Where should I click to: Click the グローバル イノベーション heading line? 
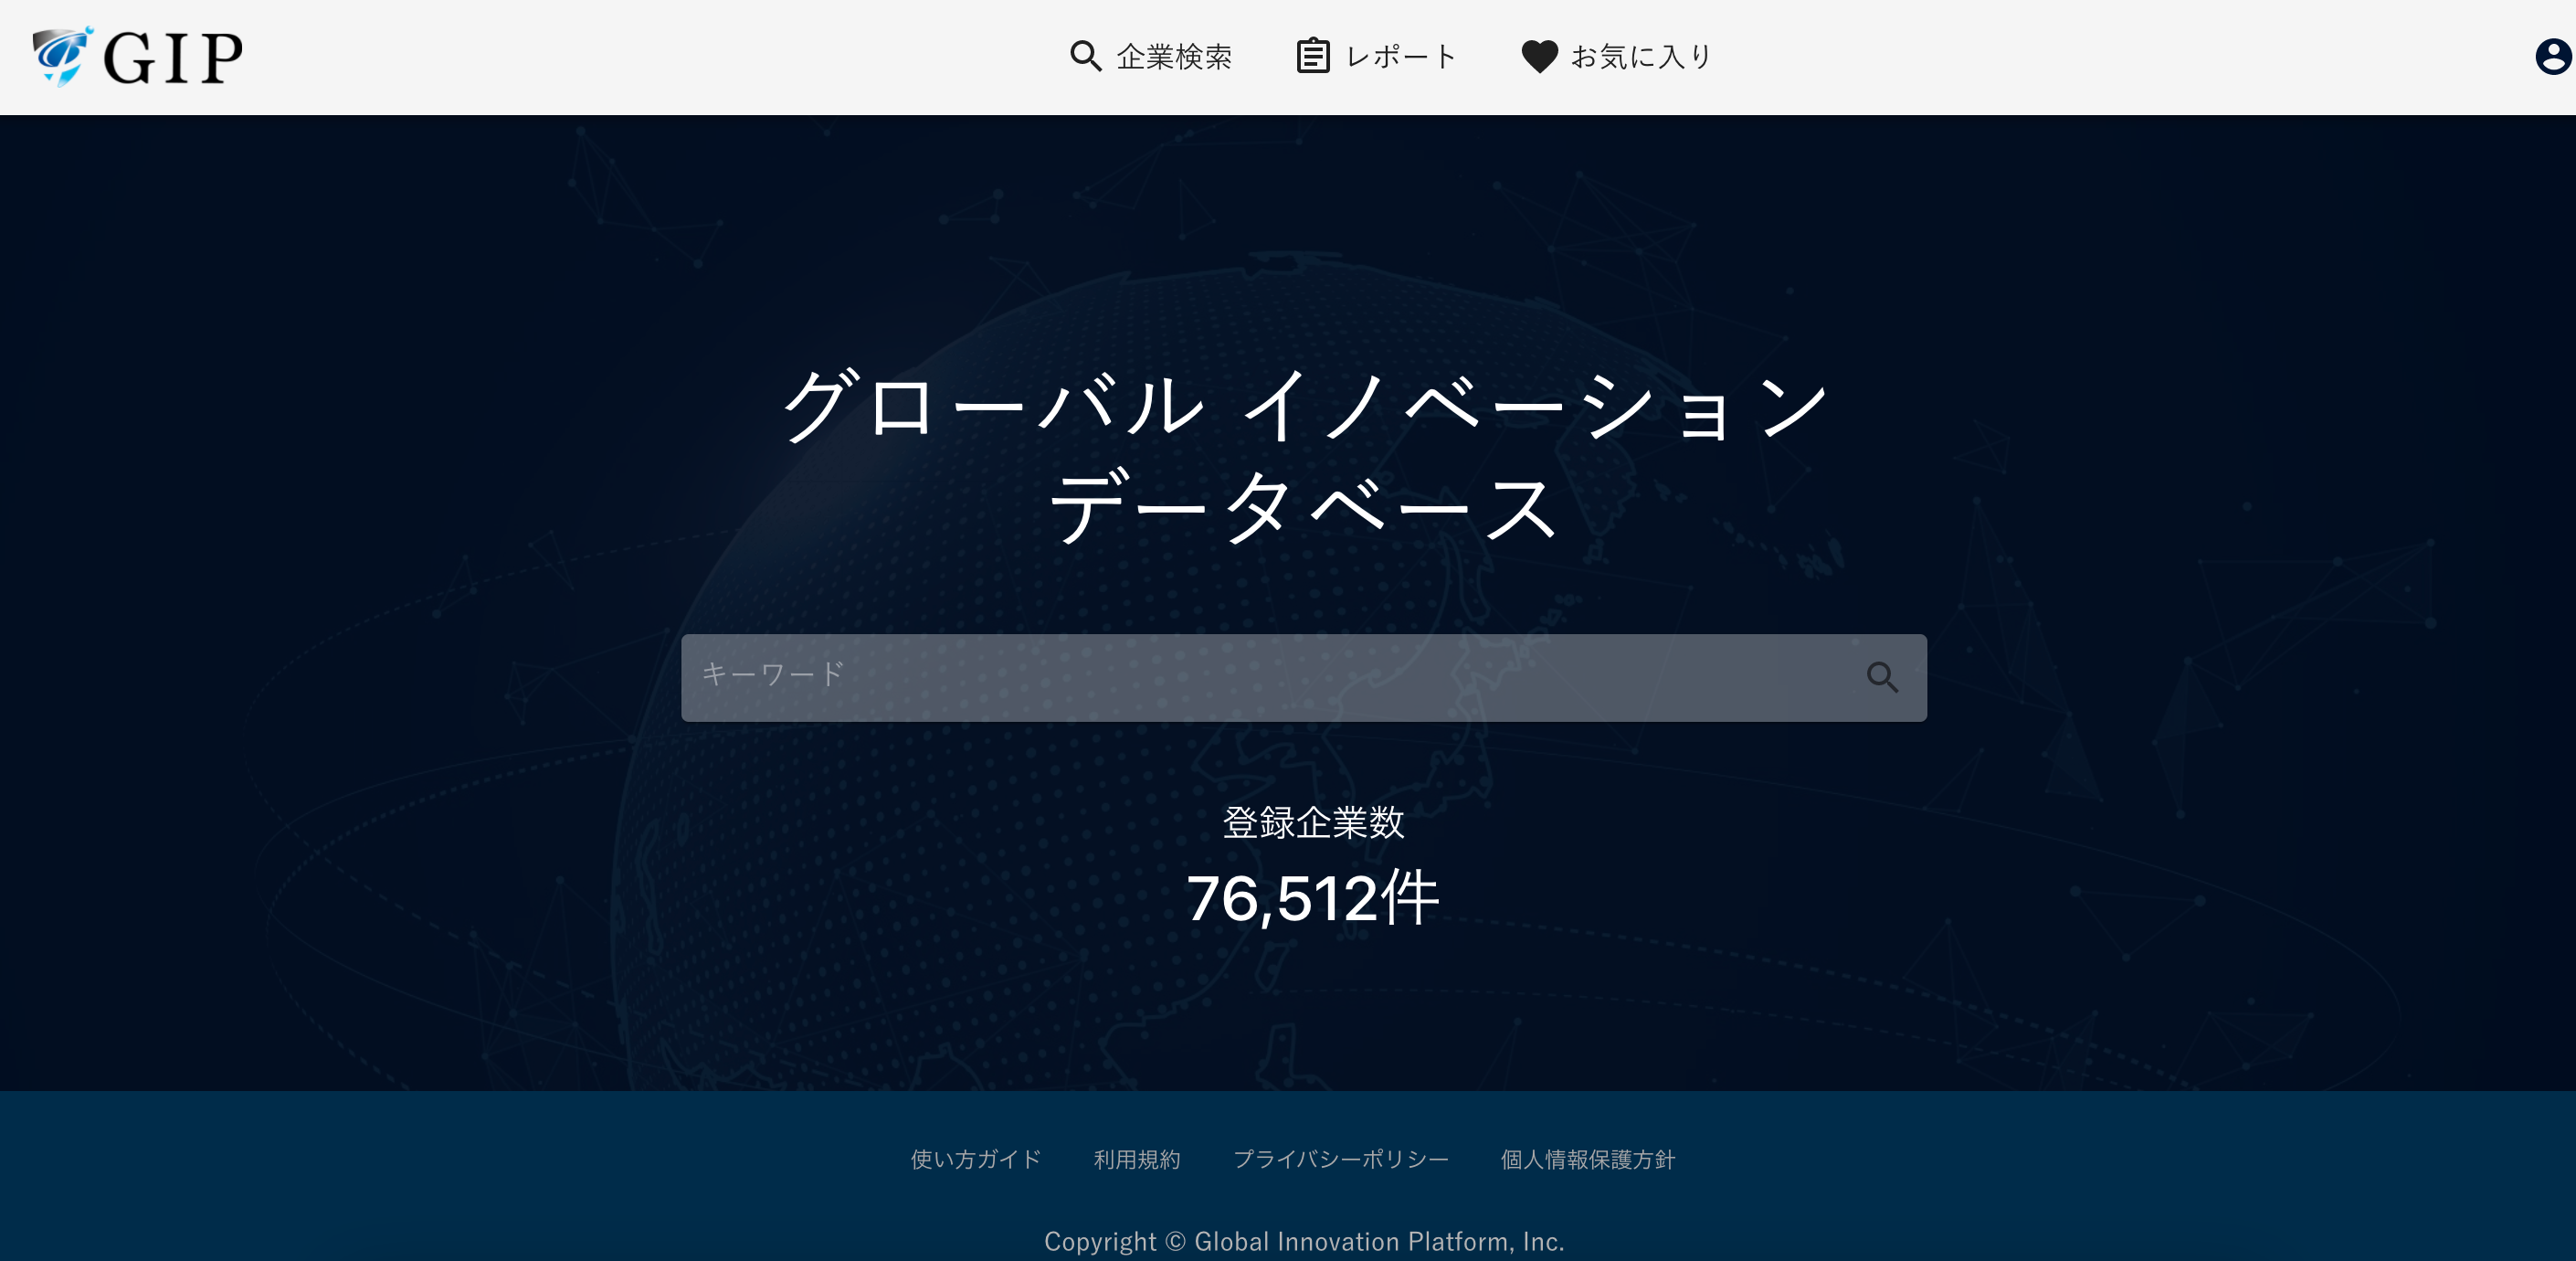point(1304,405)
